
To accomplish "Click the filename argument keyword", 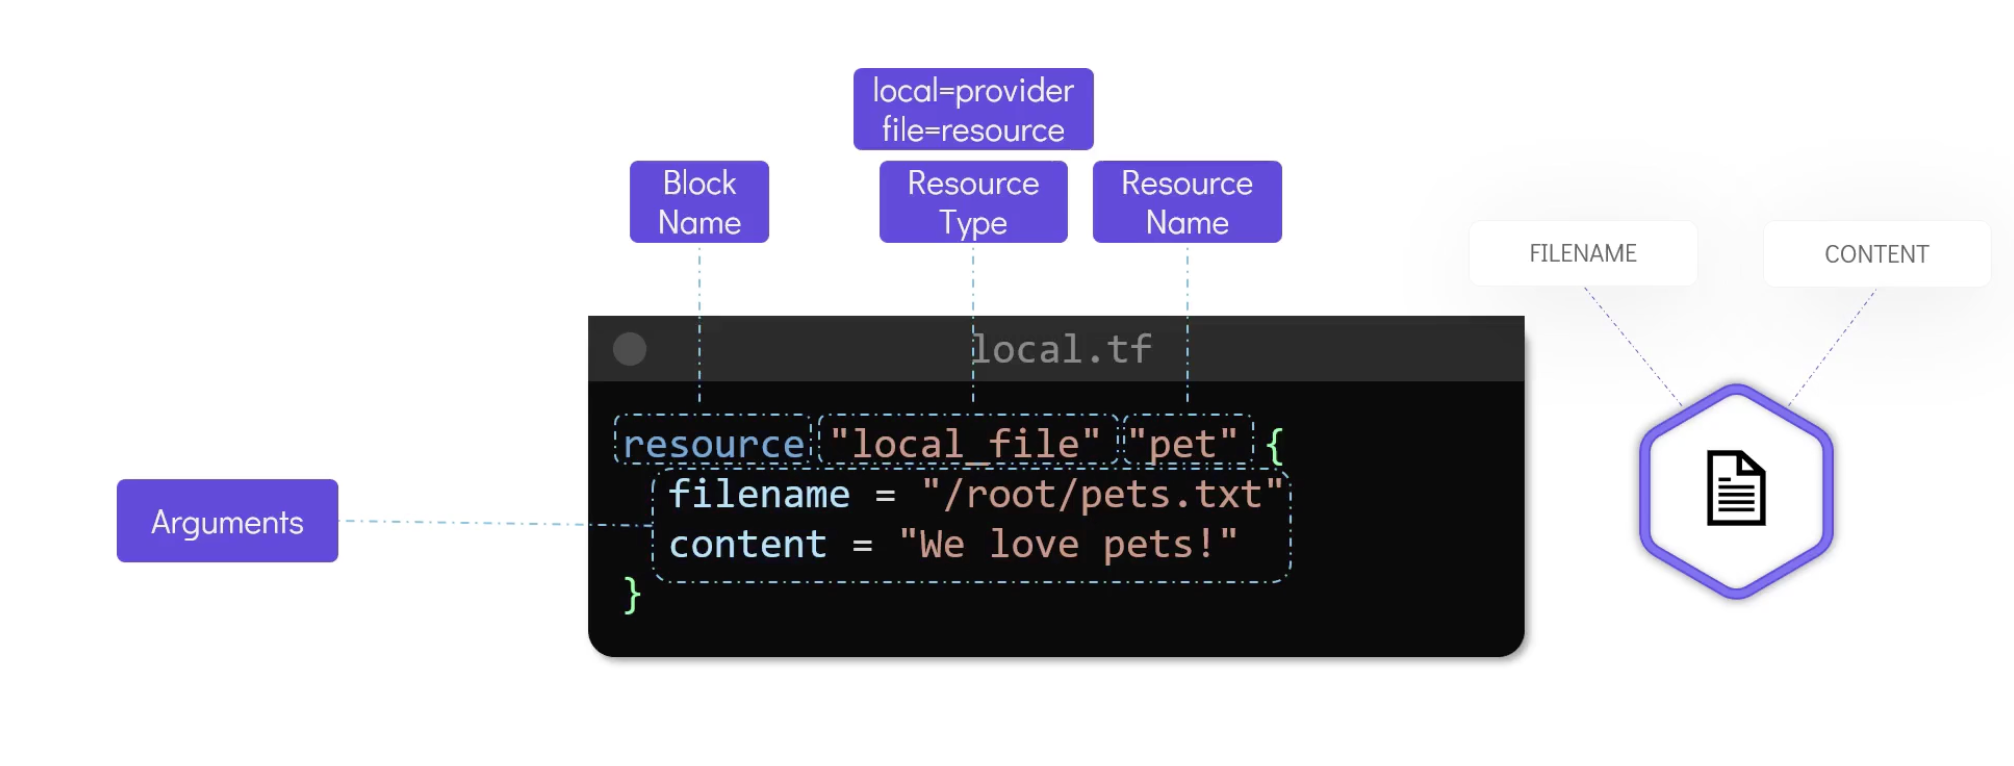I will (759, 494).
